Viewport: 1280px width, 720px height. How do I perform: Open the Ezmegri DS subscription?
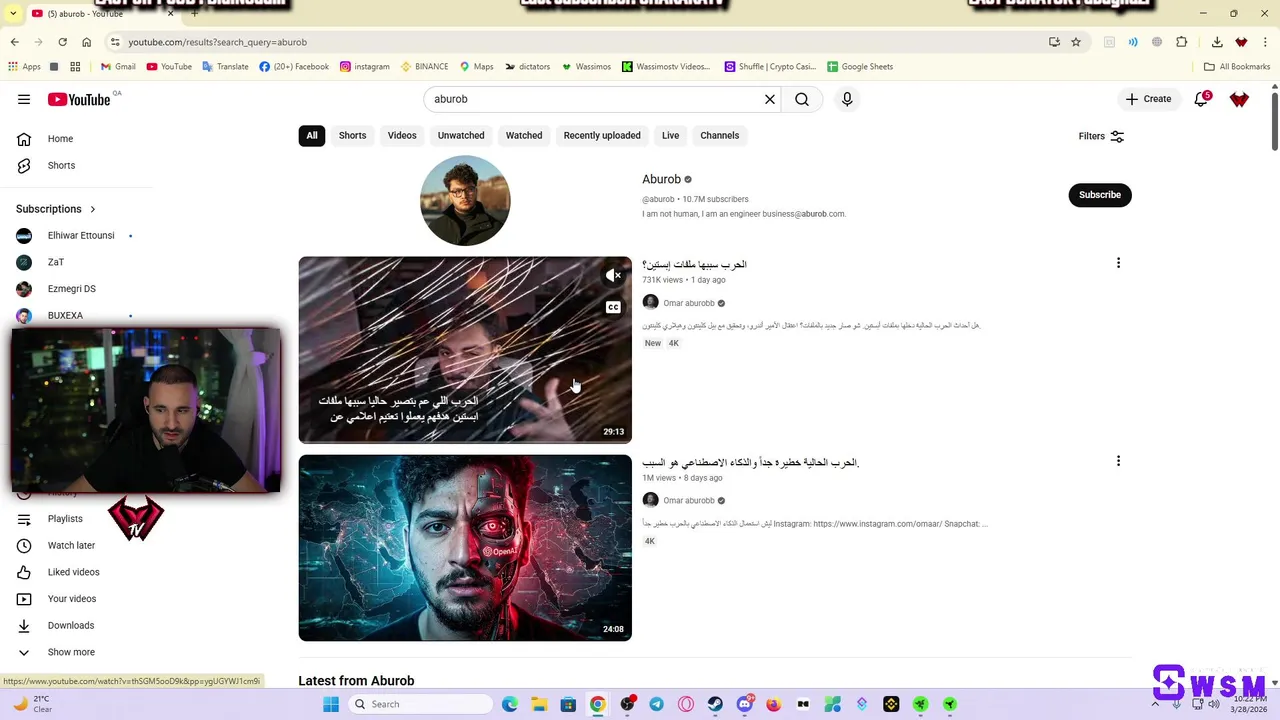72,289
